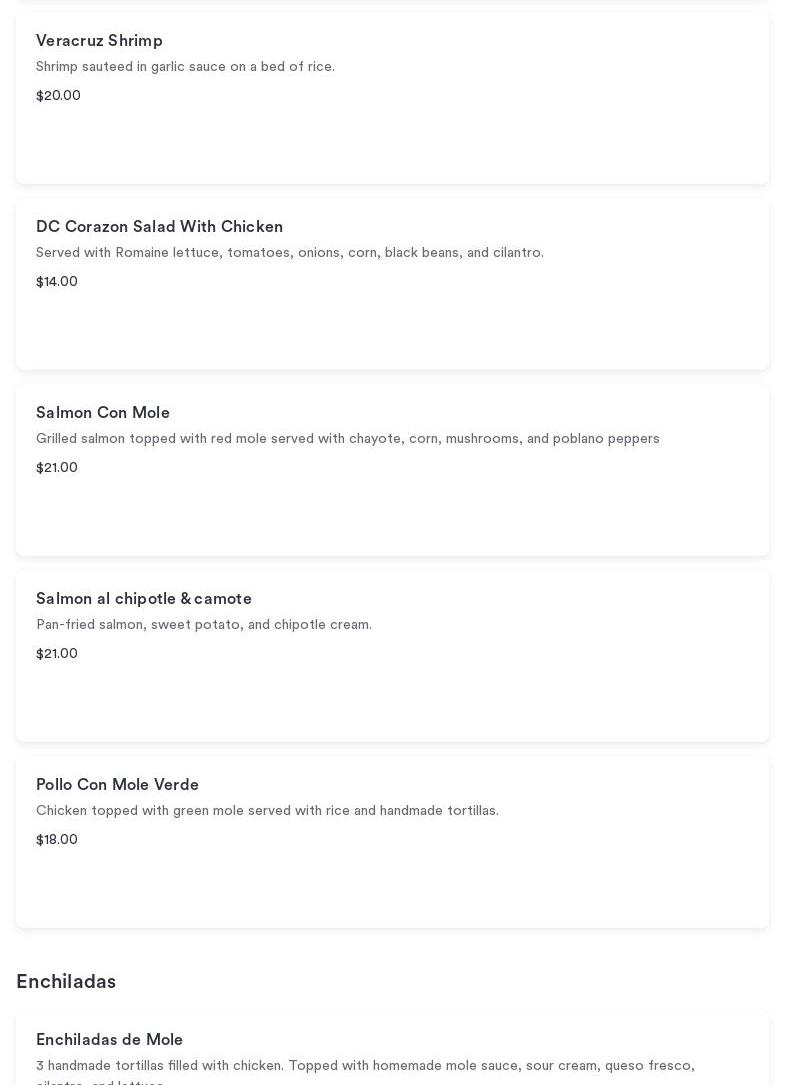This screenshot has width=785, height=1085.
Task: Select the DC Corazon Salad With Chicken title
Action: pos(159,227)
